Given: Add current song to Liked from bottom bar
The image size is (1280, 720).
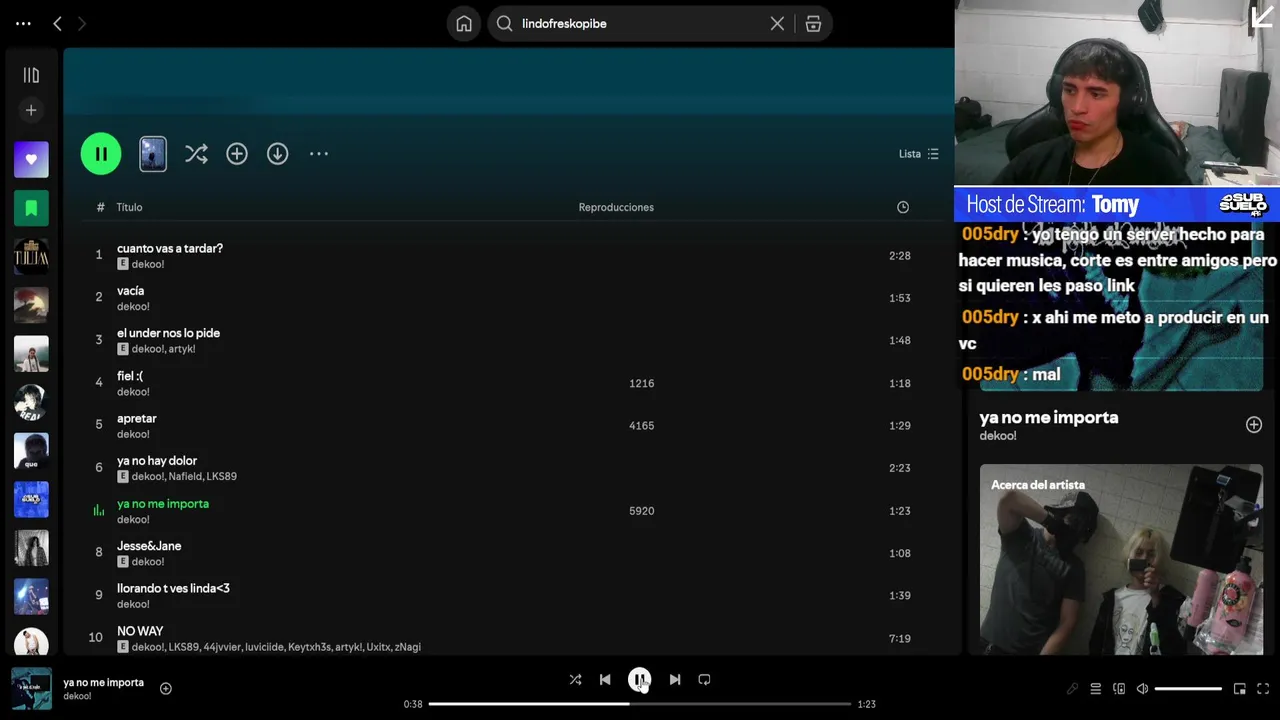Looking at the screenshot, I should [166, 688].
